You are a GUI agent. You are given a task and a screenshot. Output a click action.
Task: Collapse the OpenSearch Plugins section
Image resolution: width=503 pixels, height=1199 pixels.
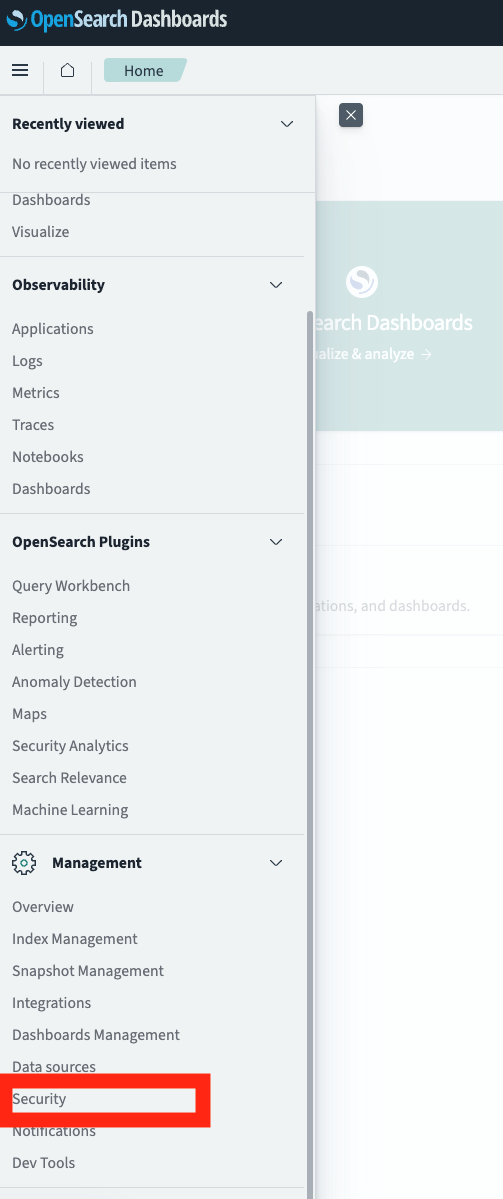click(x=276, y=541)
